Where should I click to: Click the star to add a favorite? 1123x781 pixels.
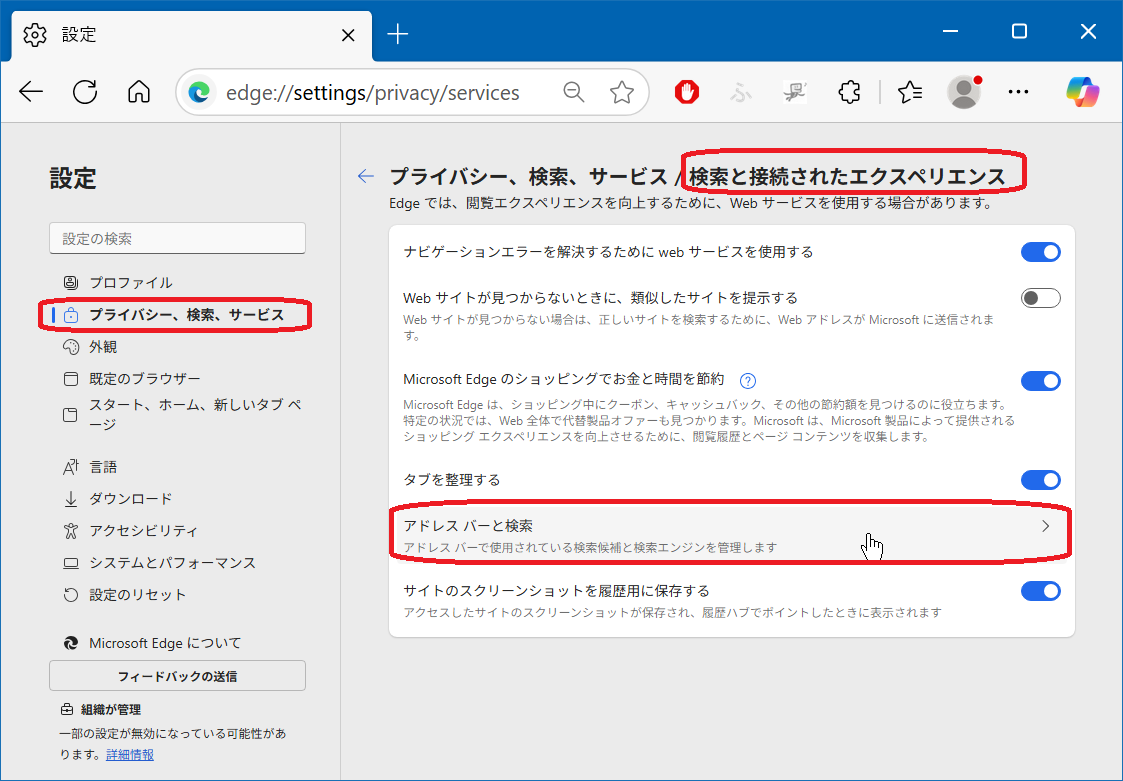coord(622,93)
